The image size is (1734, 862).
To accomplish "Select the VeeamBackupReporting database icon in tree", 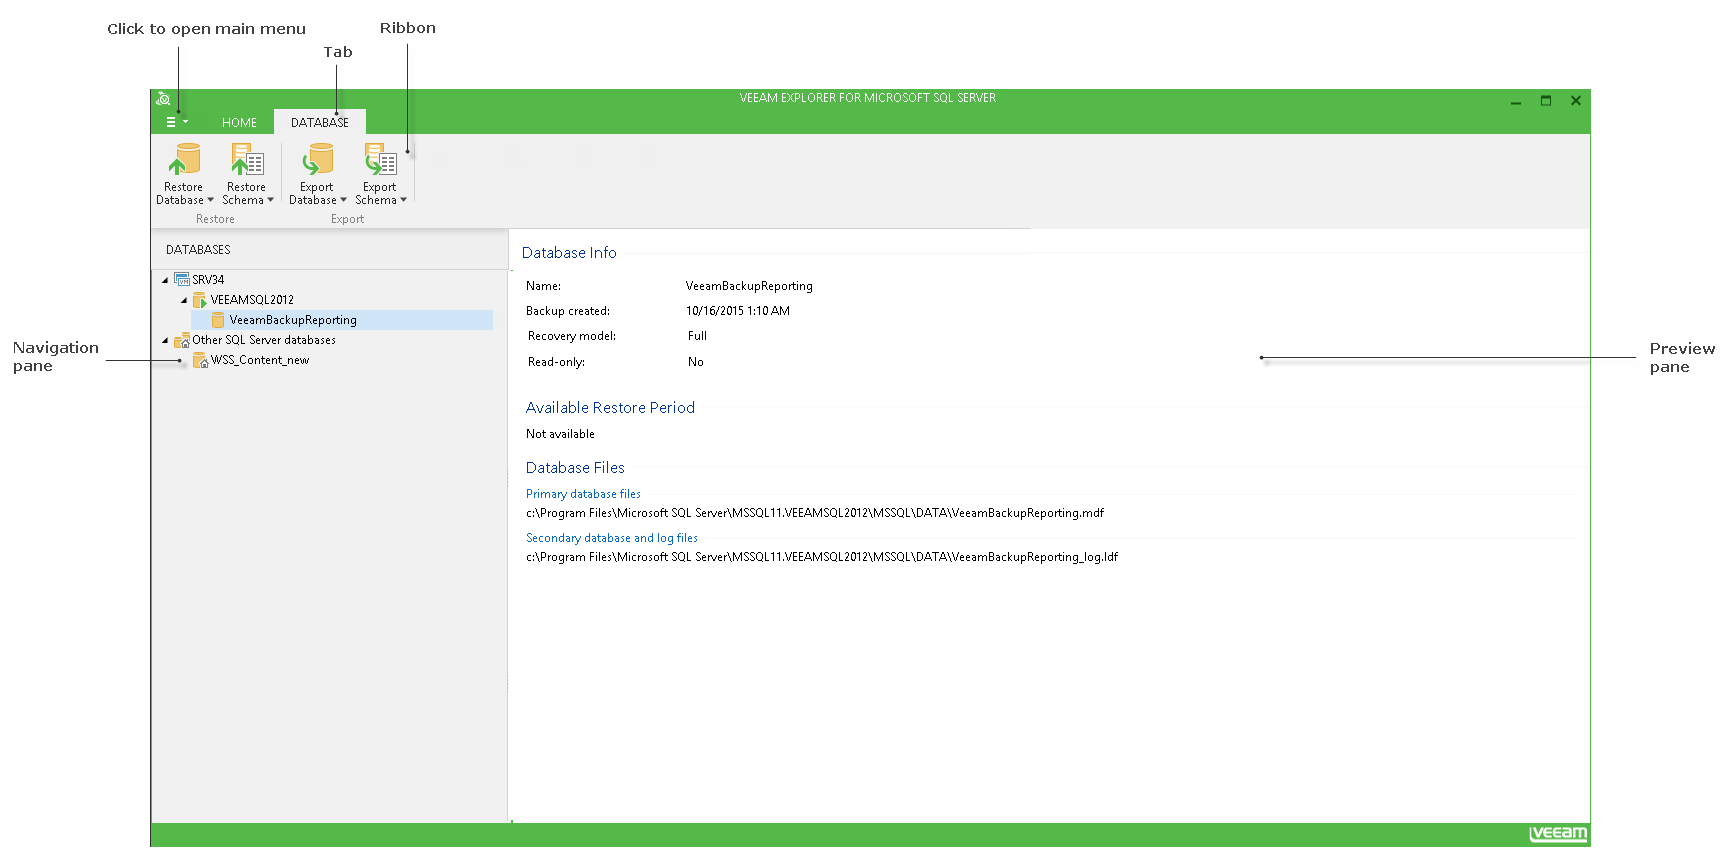I will [218, 320].
